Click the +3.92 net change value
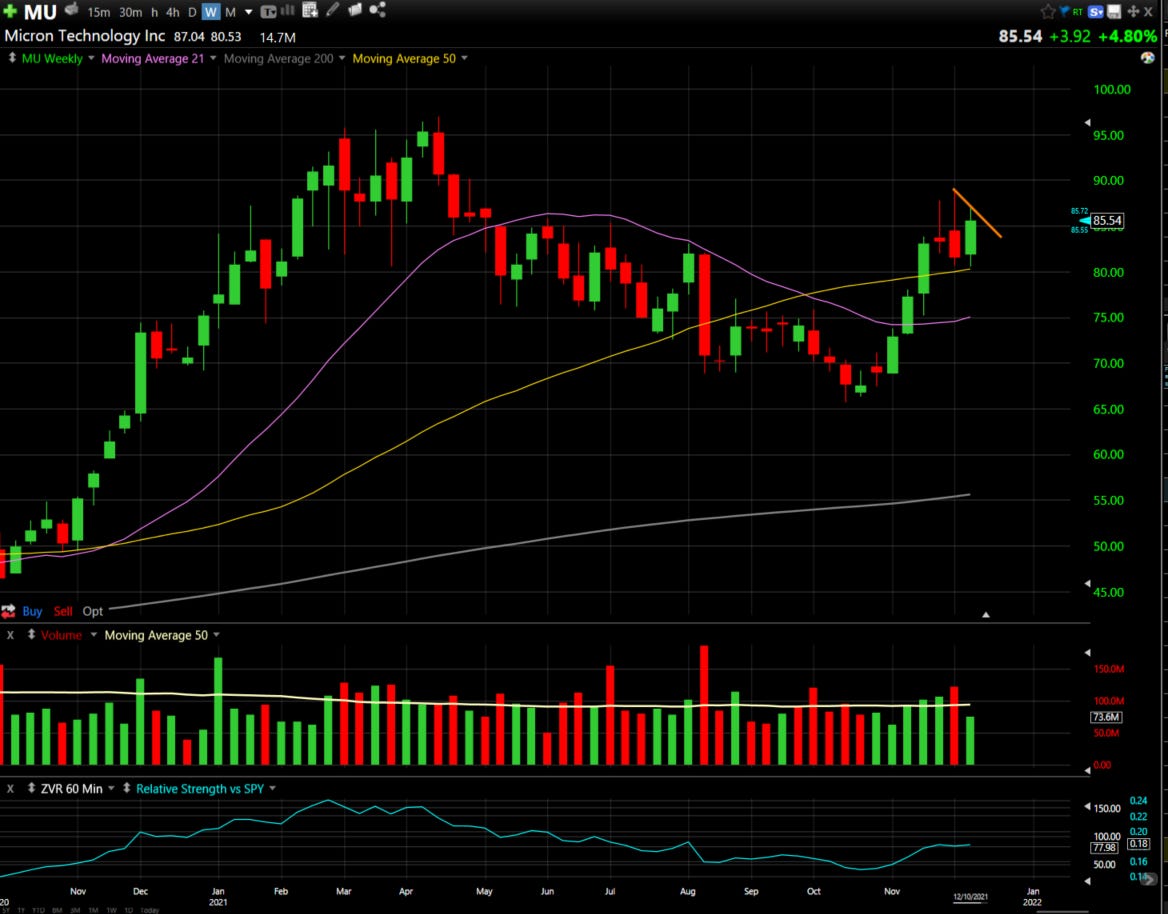 (x=1070, y=36)
